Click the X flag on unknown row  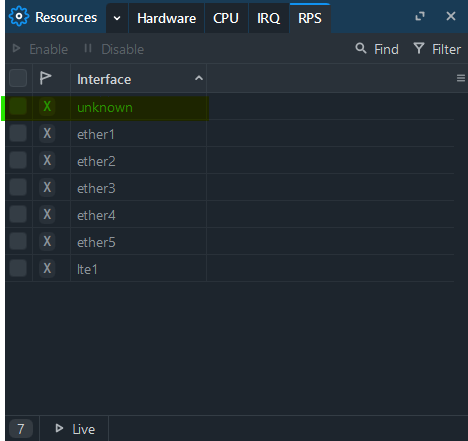(x=47, y=106)
